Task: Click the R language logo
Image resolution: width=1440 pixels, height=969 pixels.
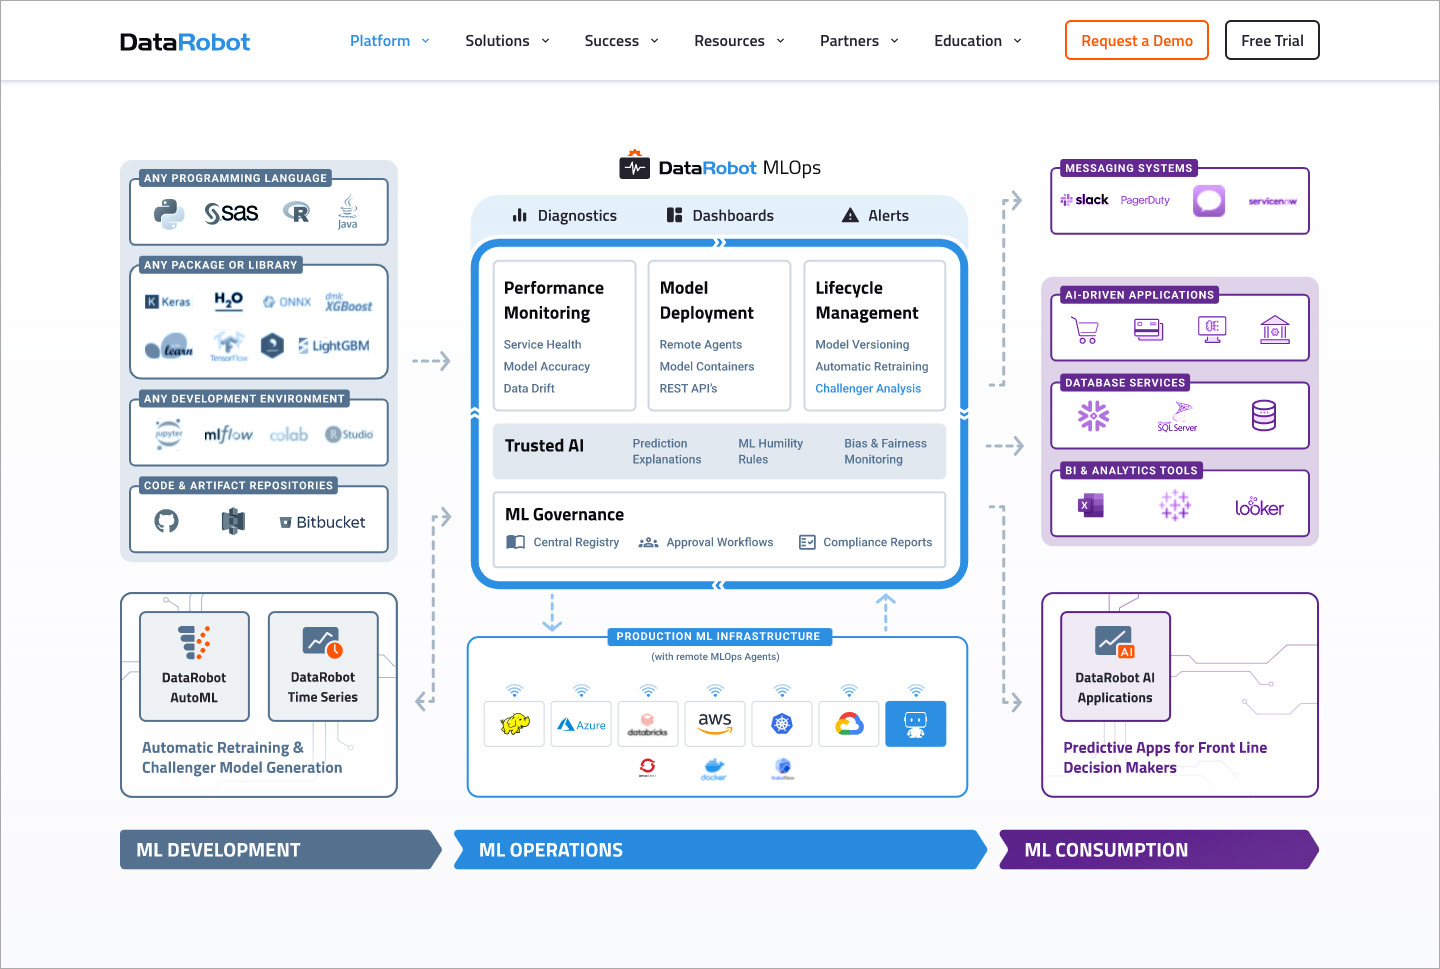Action: click(x=296, y=212)
